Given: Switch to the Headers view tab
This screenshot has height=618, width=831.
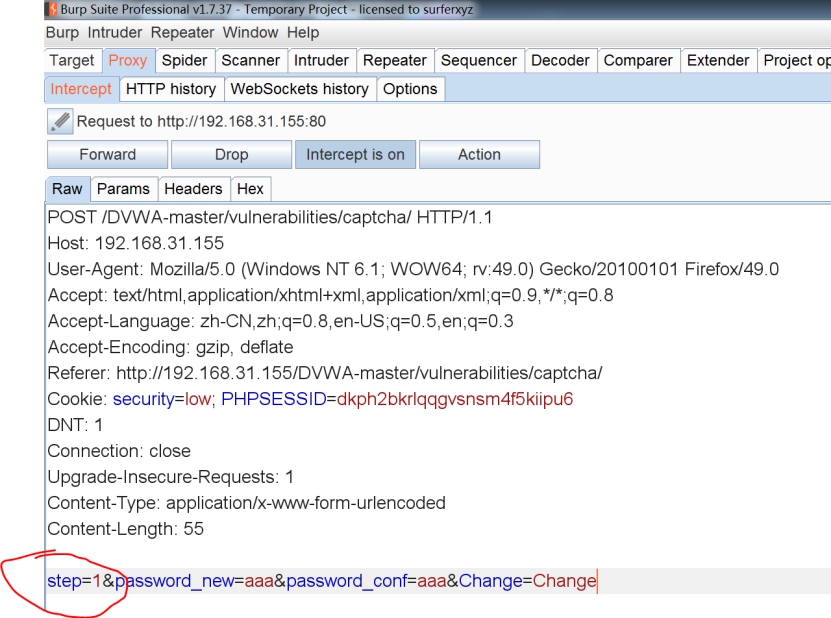Looking at the screenshot, I should 193,189.
